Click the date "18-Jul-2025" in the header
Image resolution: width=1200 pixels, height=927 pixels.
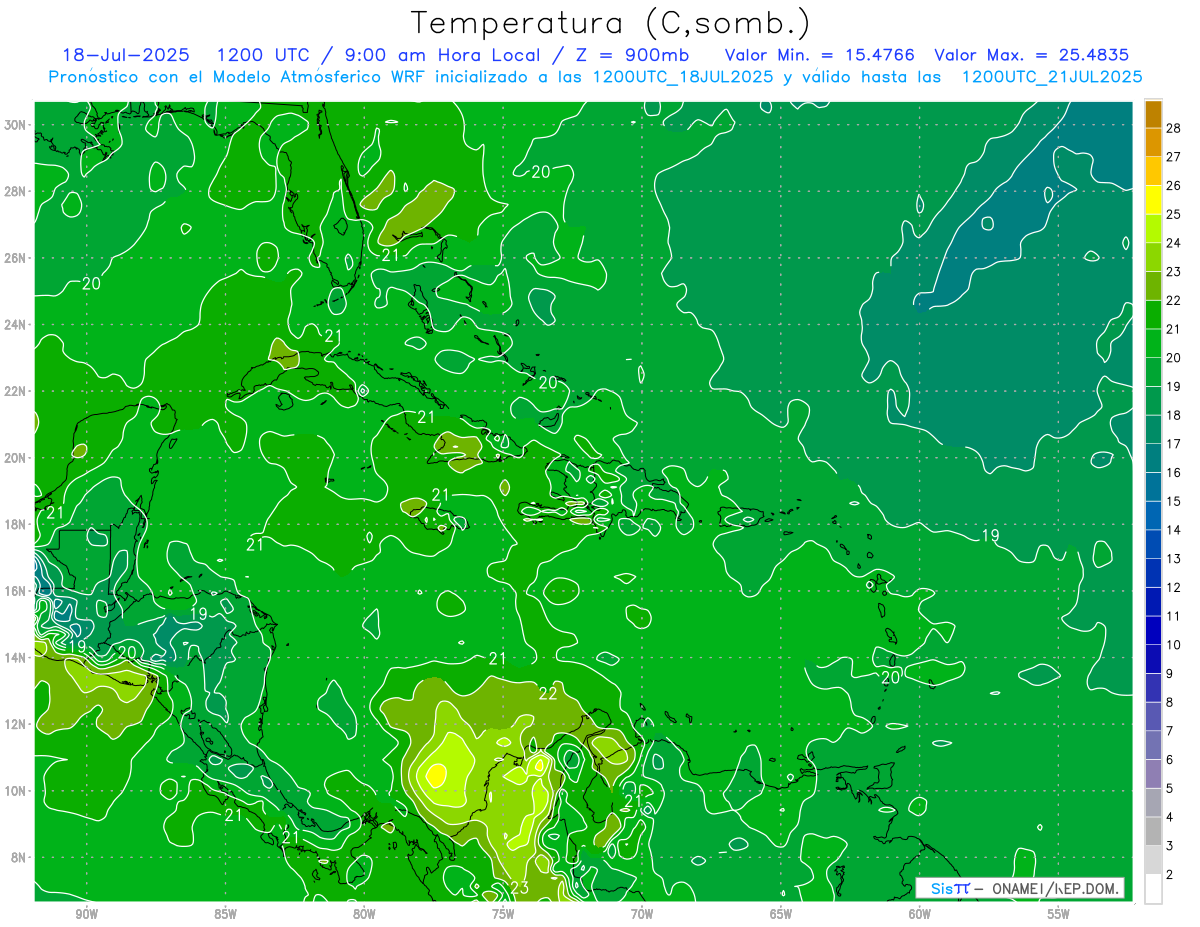[126, 55]
